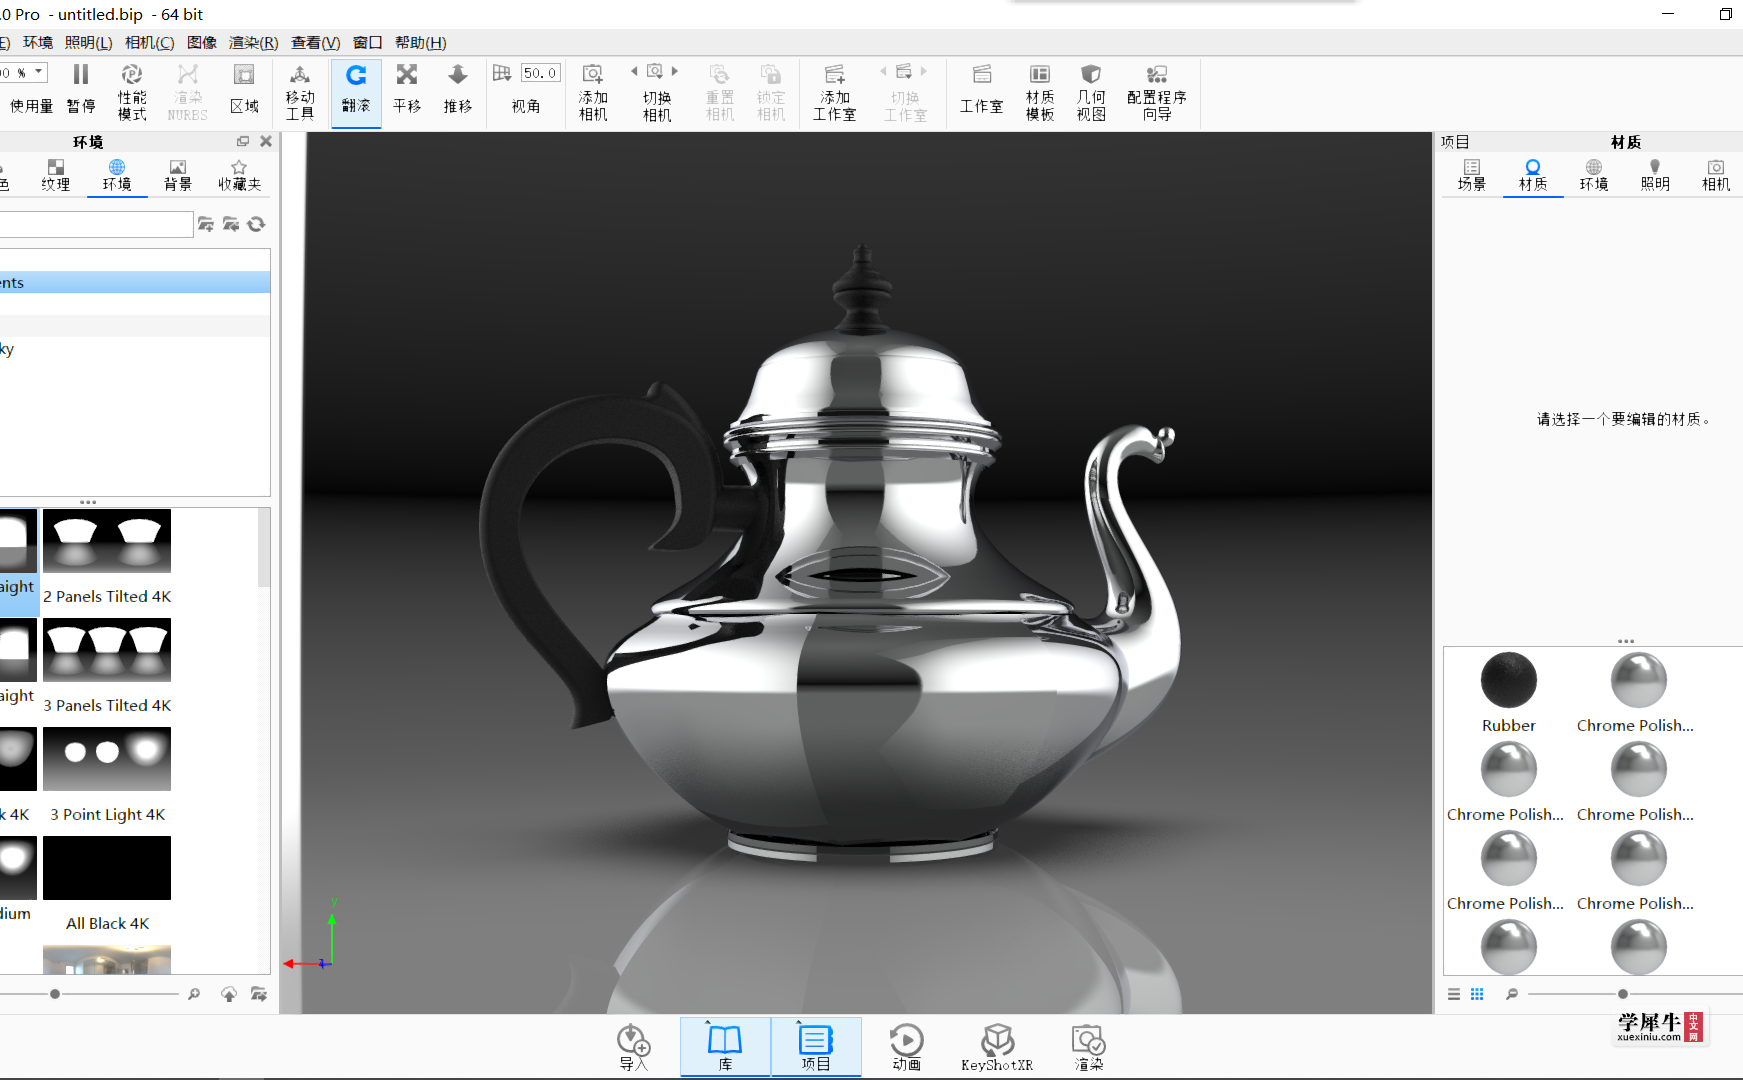
Task: Toggle the 暂停 pause render button
Action: [81, 90]
